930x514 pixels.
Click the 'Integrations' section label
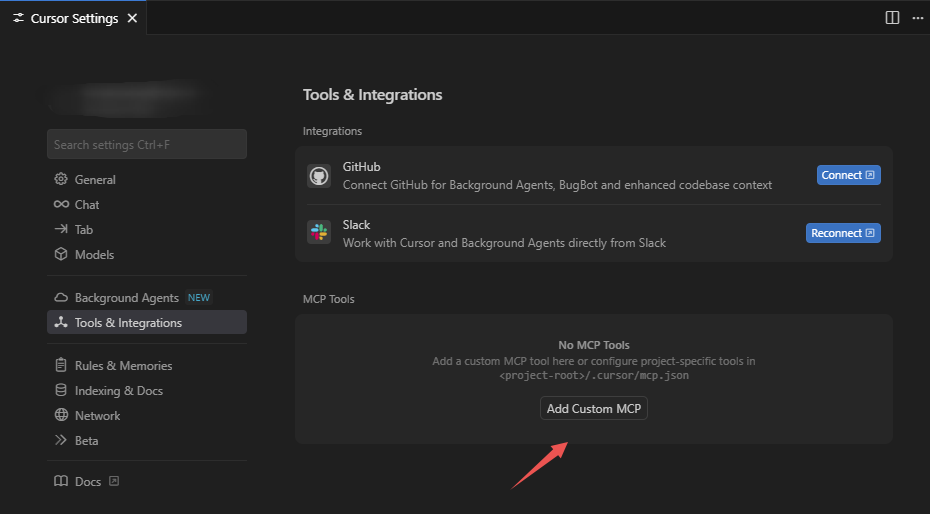tap(332, 131)
